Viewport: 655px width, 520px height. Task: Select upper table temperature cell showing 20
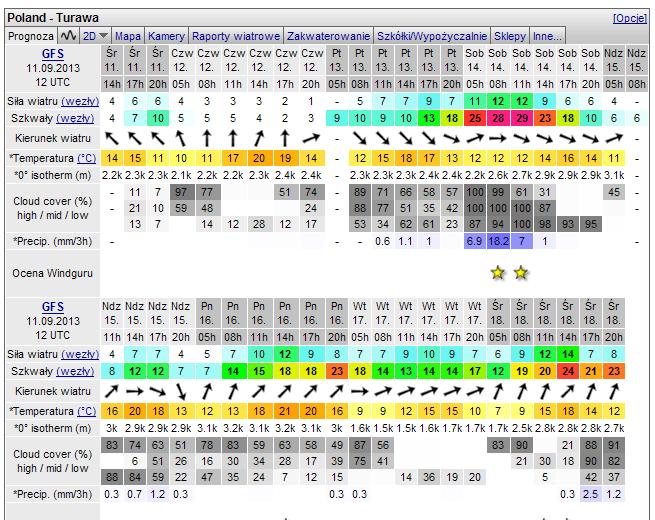click(x=259, y=158)
